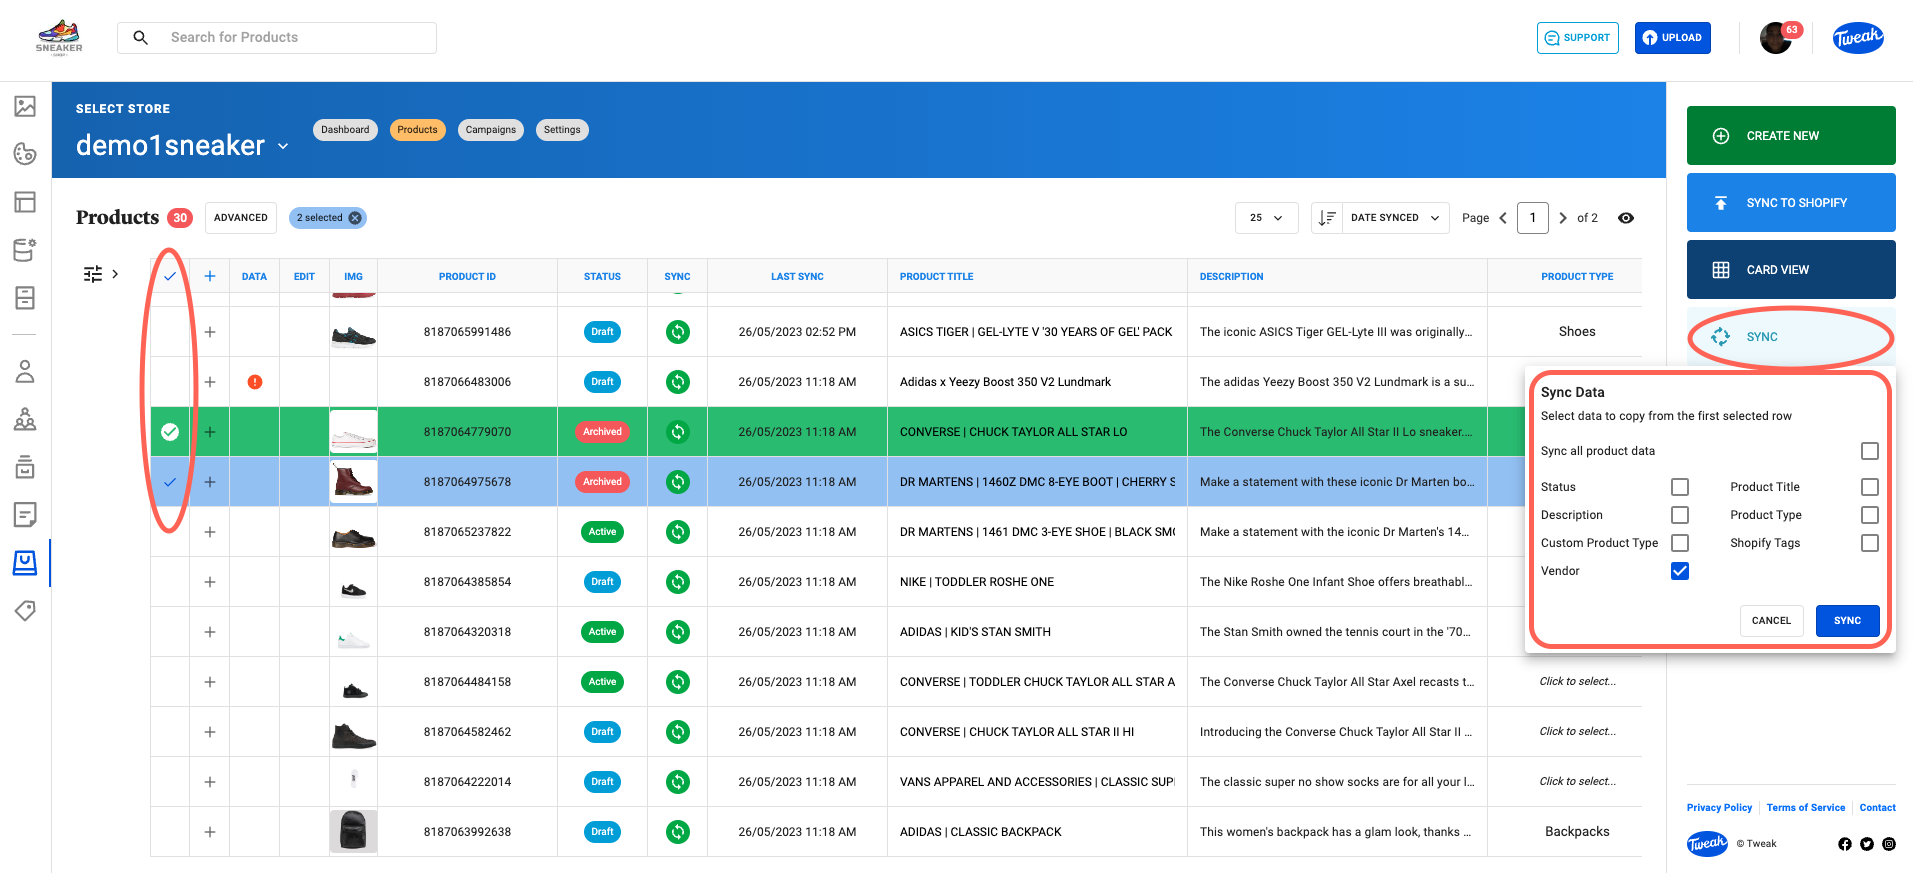Expand the filter panel chevron

click(115, 274)
